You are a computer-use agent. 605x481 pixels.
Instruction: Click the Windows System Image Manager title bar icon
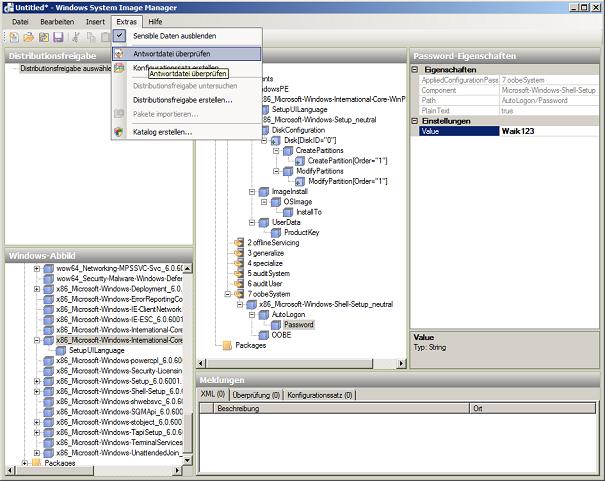click(8, 7)
